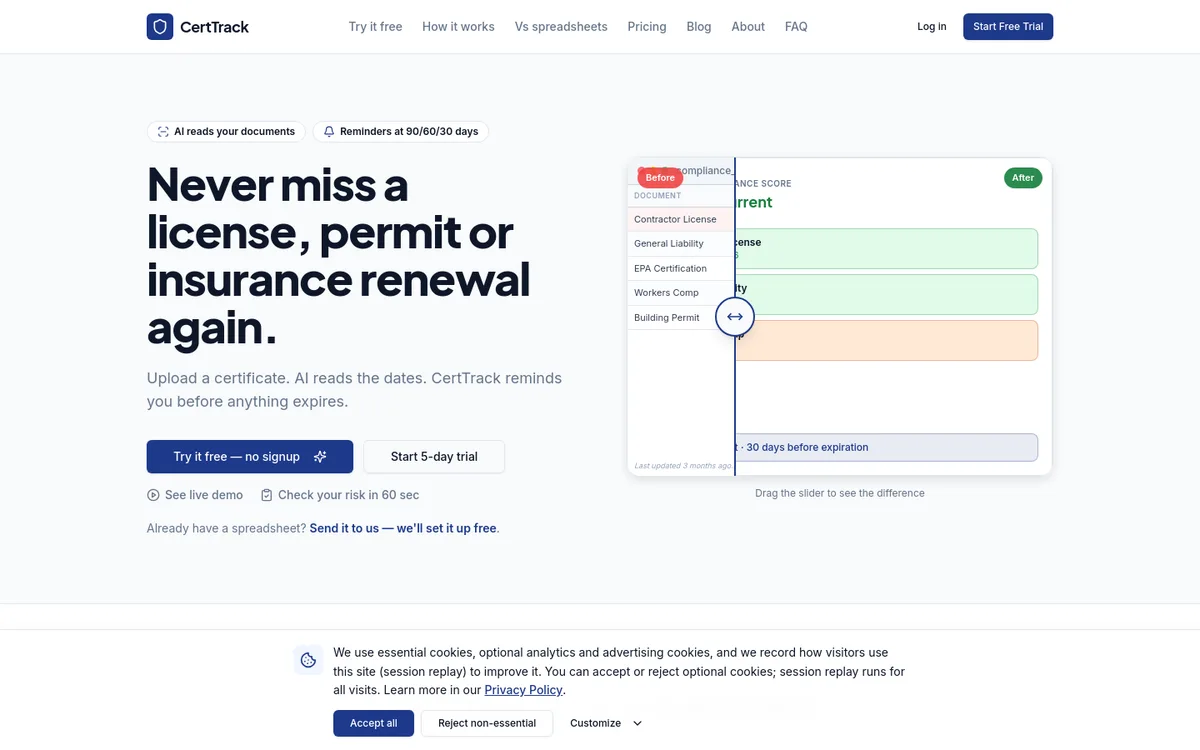
Task: Open Check your risk in 60 sec
Action: coord(340,495)
